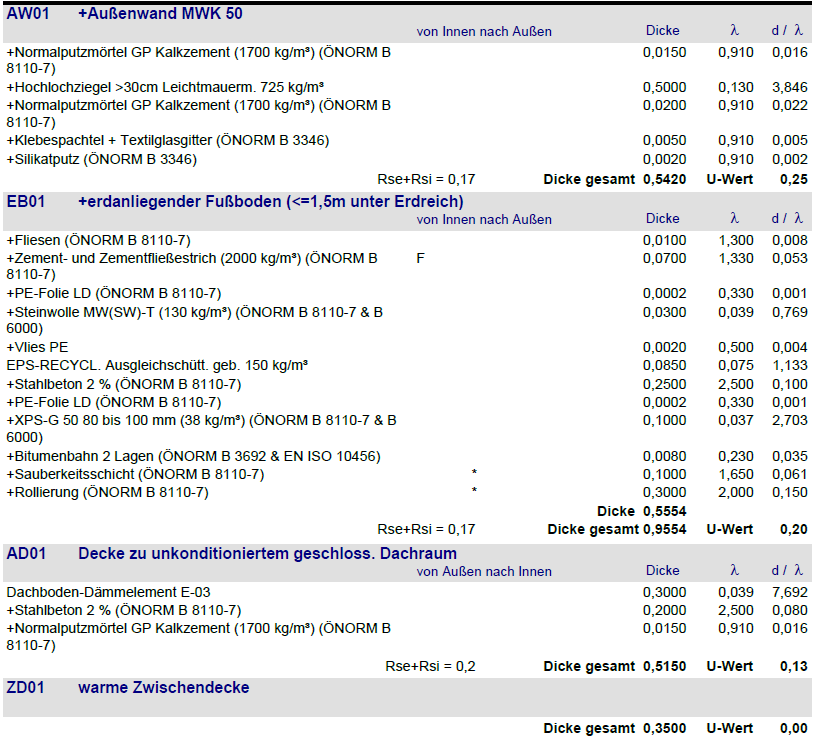Click the Zement- und Zementfließestrich layer entry

click(192, 259)
